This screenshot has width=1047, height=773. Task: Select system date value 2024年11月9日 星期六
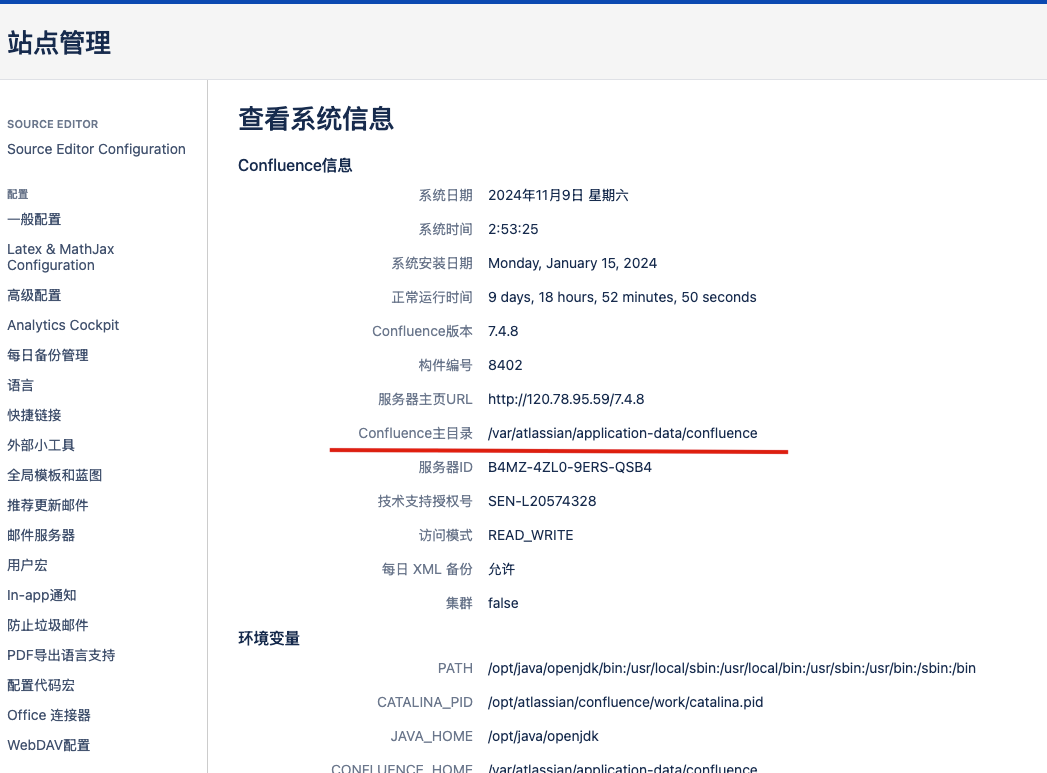(558, 196)
